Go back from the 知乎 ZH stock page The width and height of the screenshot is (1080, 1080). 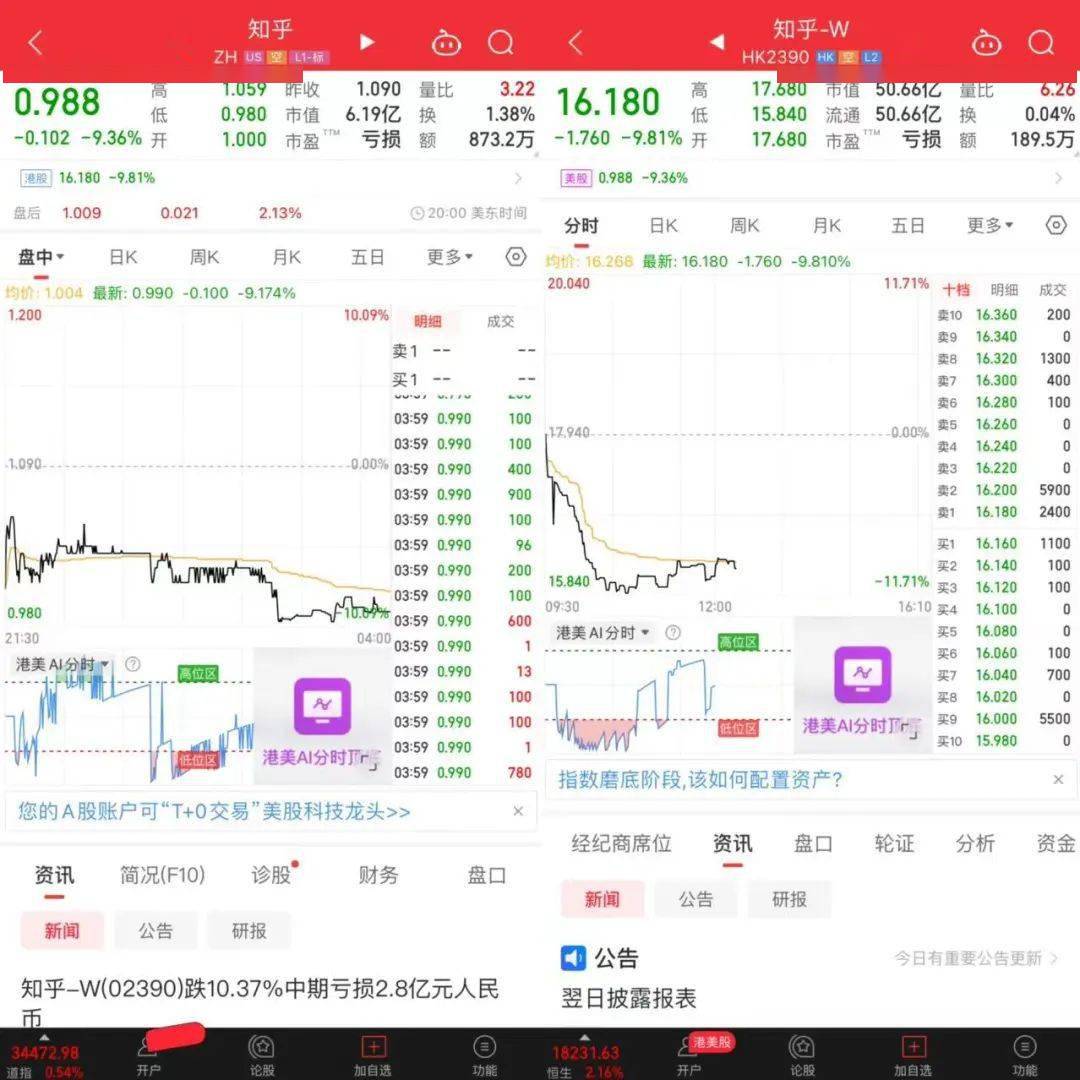coord(36,43)
